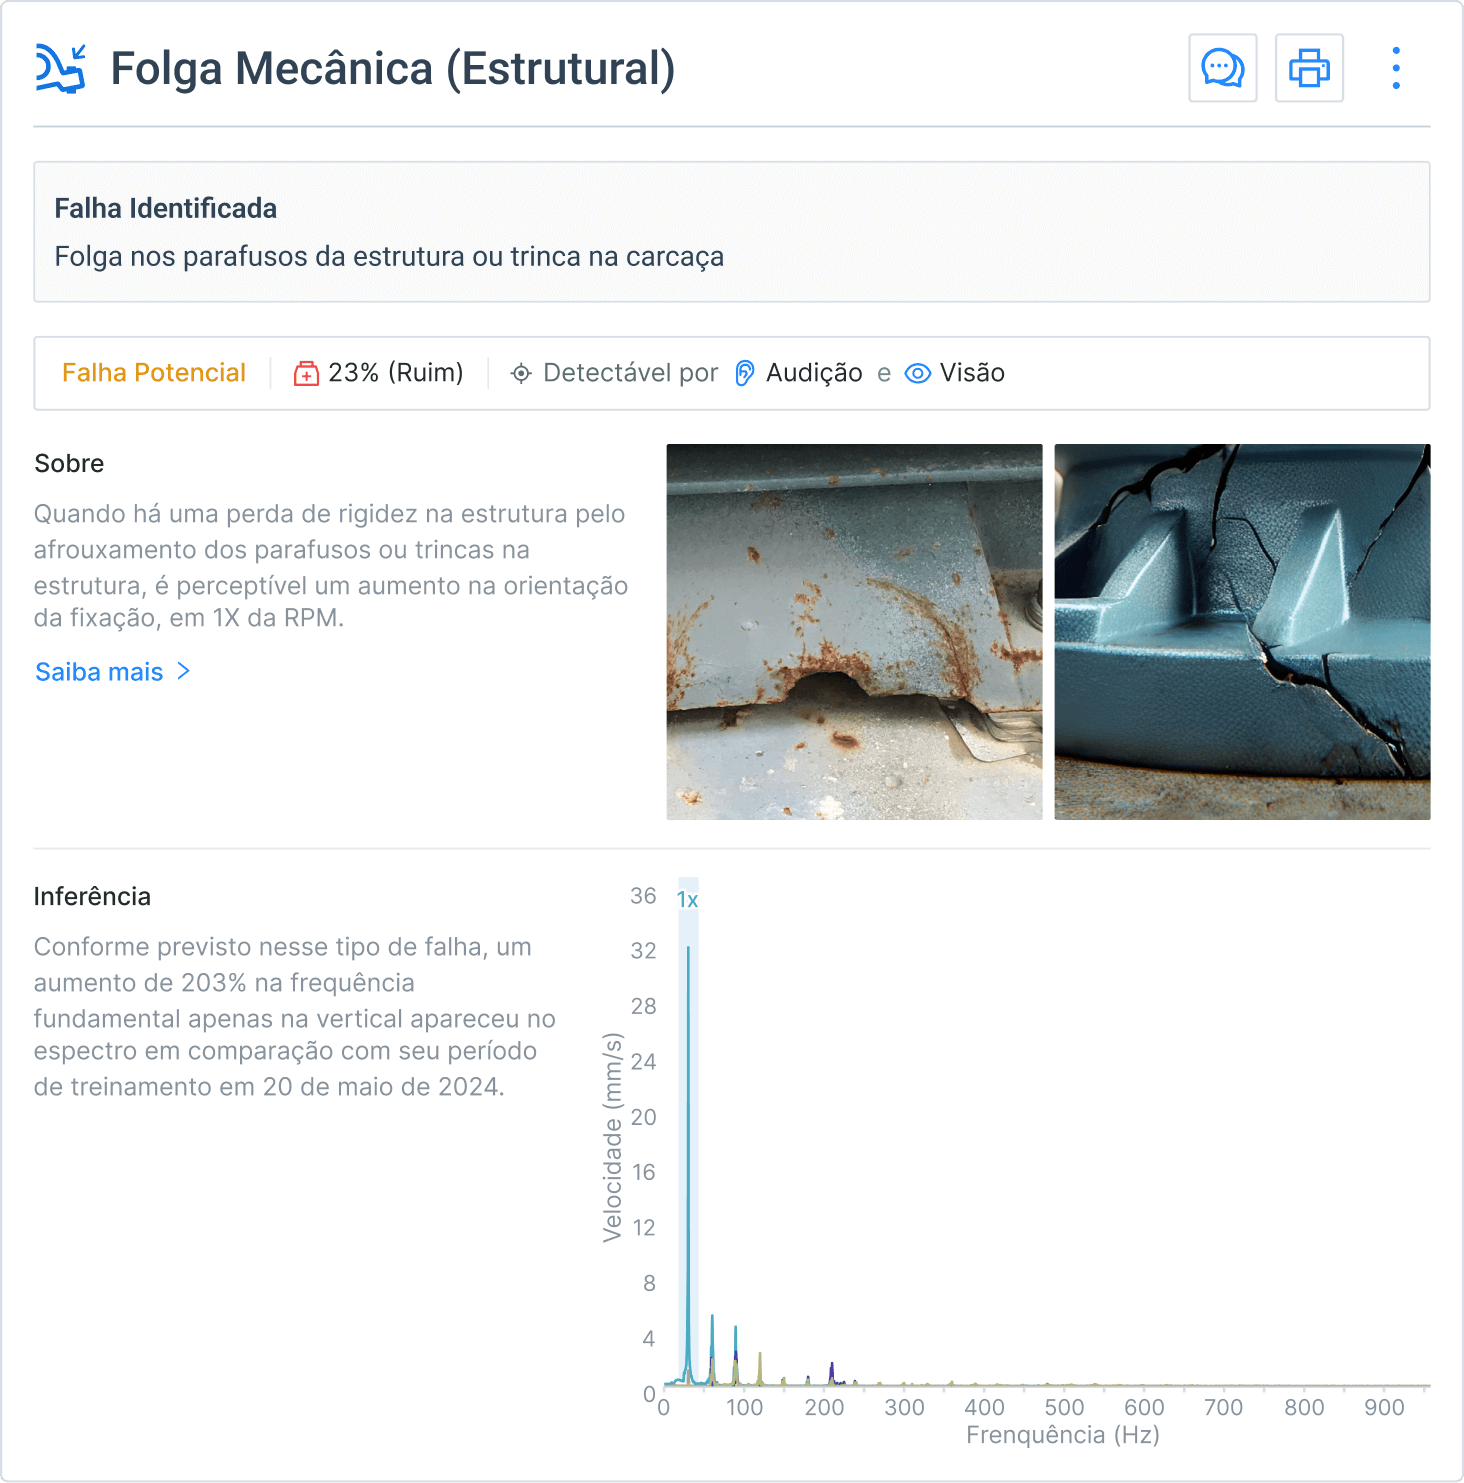
Task: Click the crosshair detectability icon
Action: [521, 374]
